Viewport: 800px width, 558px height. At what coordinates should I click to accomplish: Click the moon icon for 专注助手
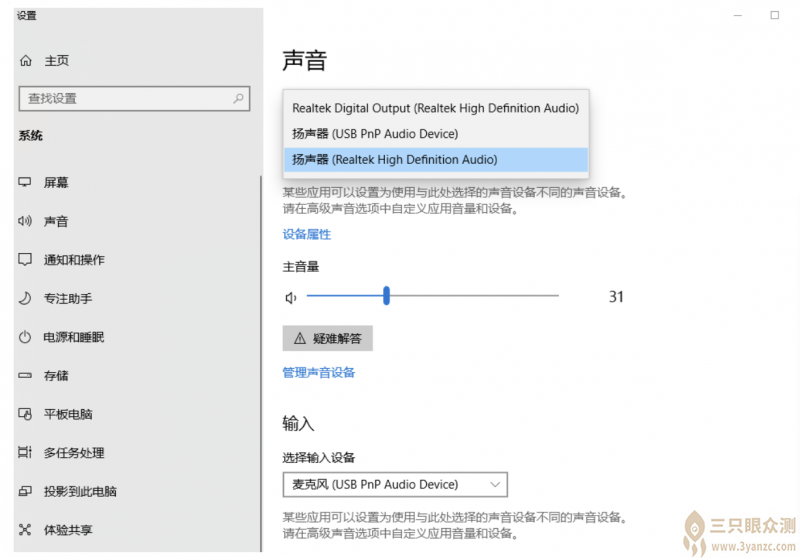click(x=25, y=298)
